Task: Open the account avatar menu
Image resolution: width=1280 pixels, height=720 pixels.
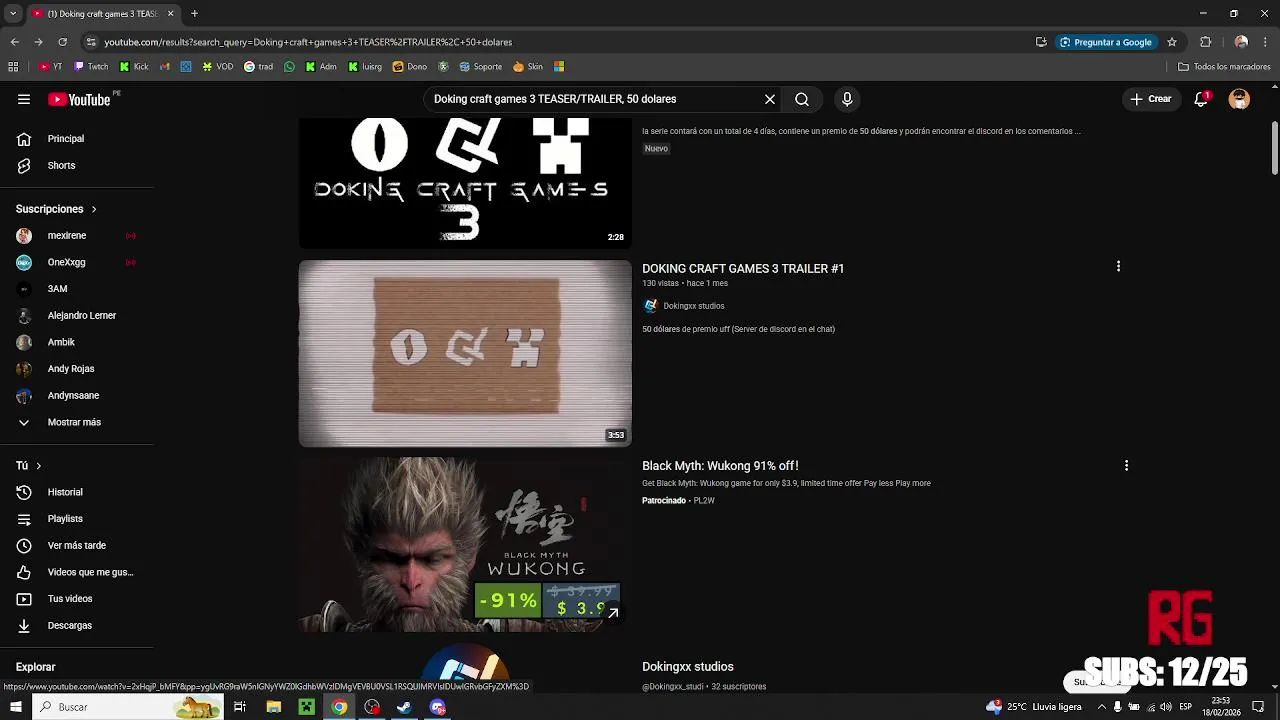Action: pos(1239,99)
